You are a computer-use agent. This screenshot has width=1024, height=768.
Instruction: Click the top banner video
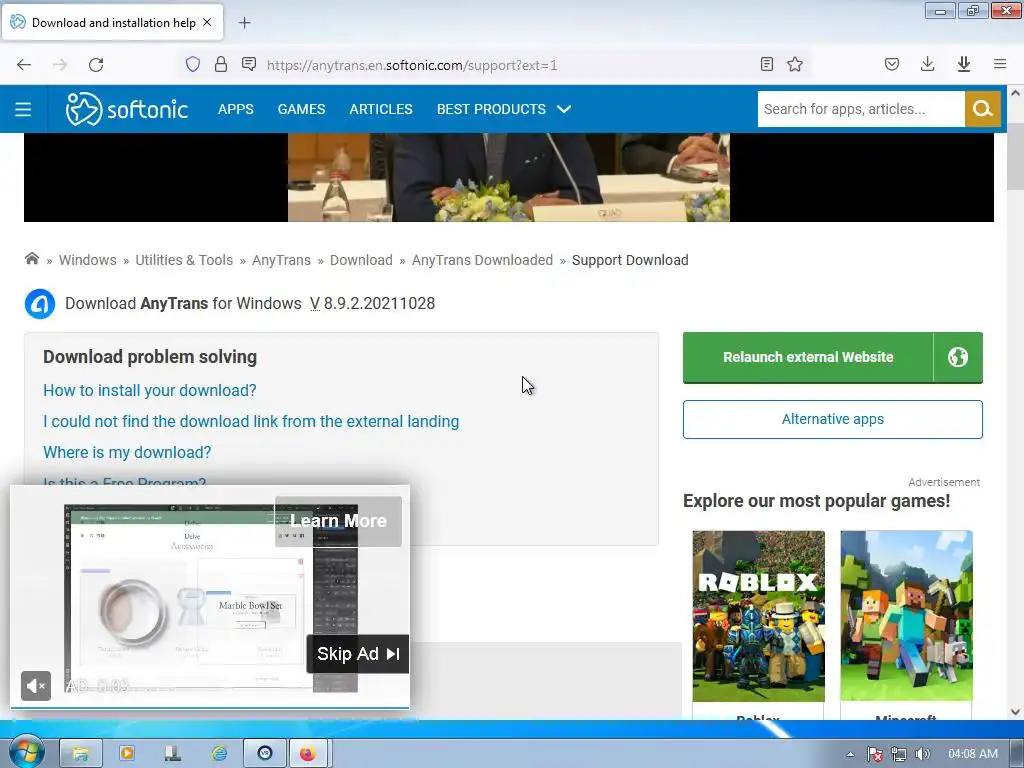[509, 177]
